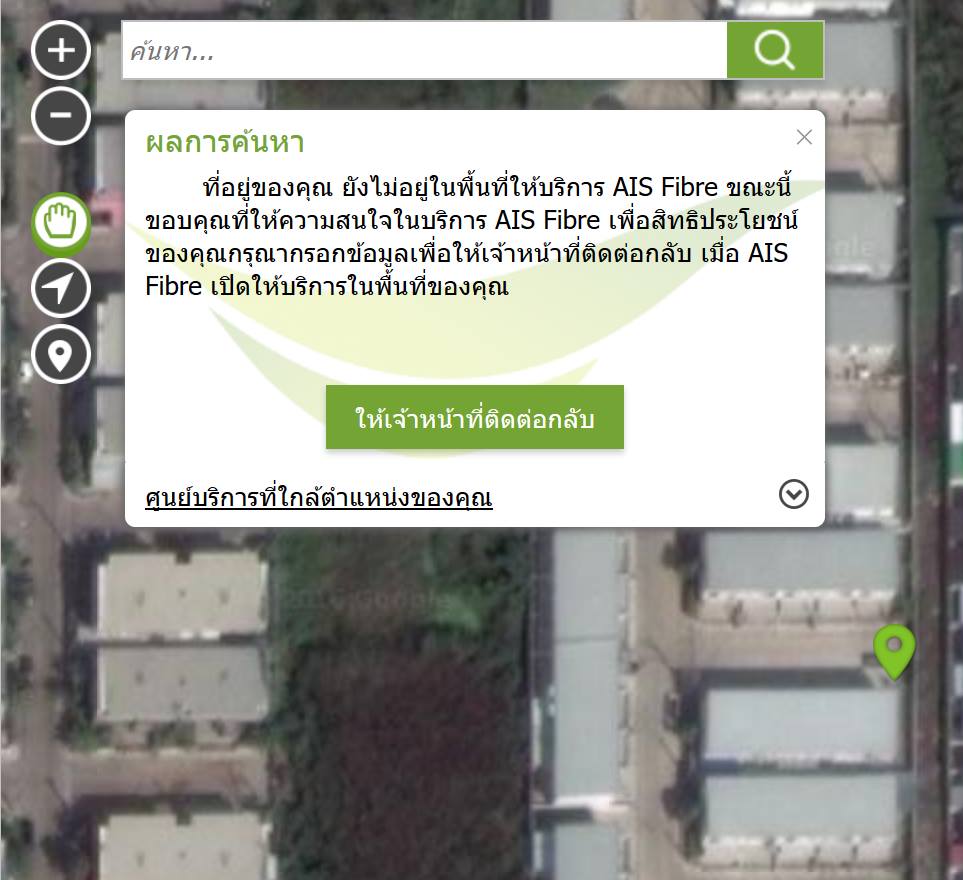Locate my position with the arrow icon
Viewport: 963px width, 880px height.
pyautogui.click(x=61, y=289)
